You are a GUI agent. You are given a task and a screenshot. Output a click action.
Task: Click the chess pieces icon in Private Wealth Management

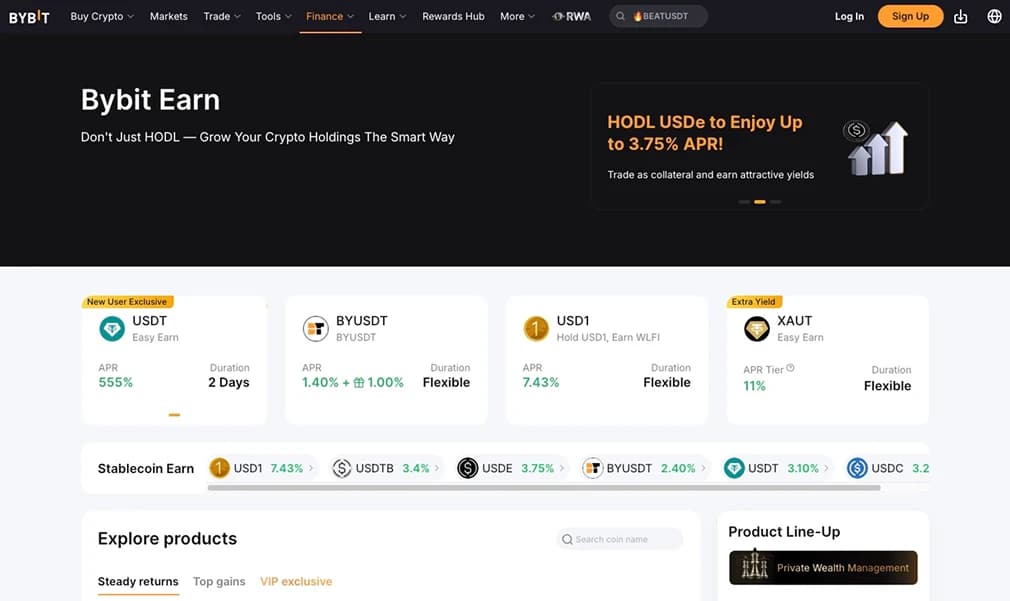(x=754, y=565)
